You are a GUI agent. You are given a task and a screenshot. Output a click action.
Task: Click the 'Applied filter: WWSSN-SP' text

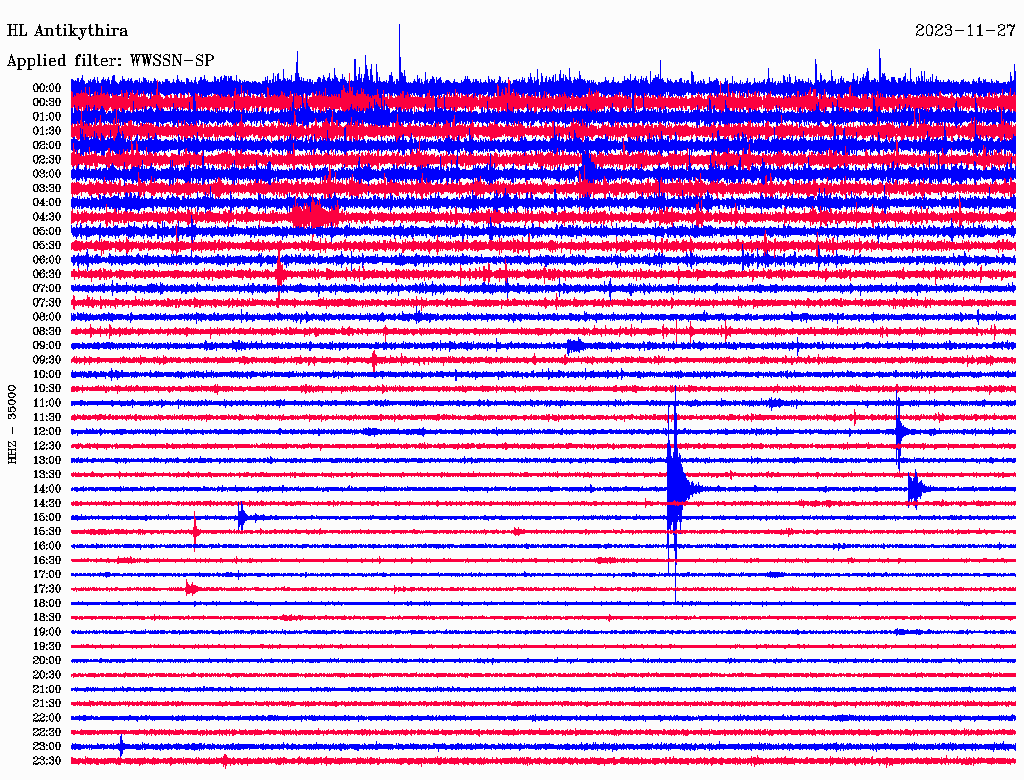(110, 61)
